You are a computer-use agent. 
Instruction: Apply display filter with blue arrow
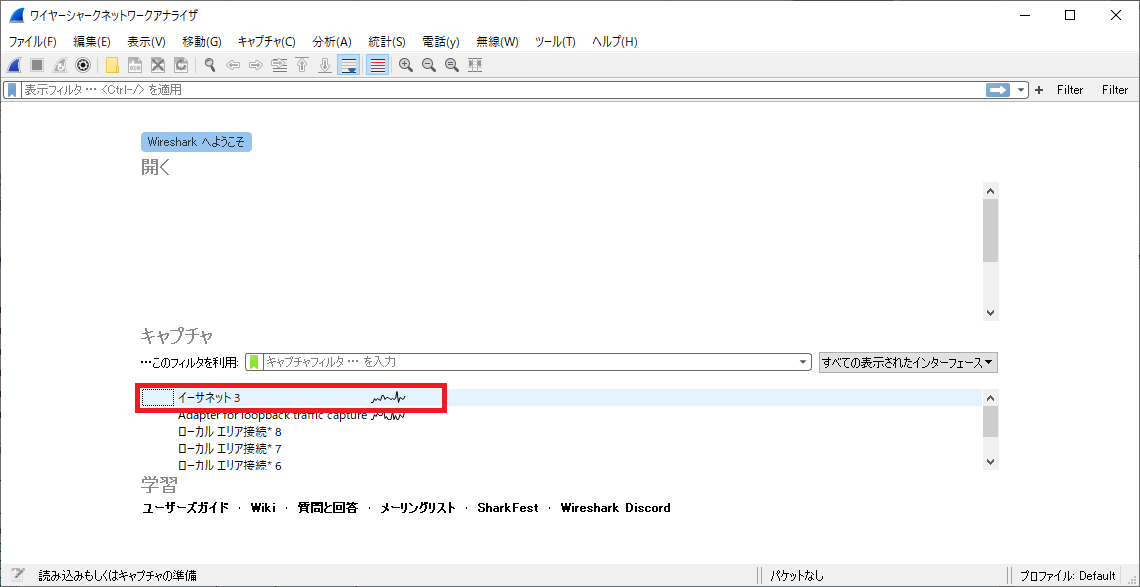point(998,90)
